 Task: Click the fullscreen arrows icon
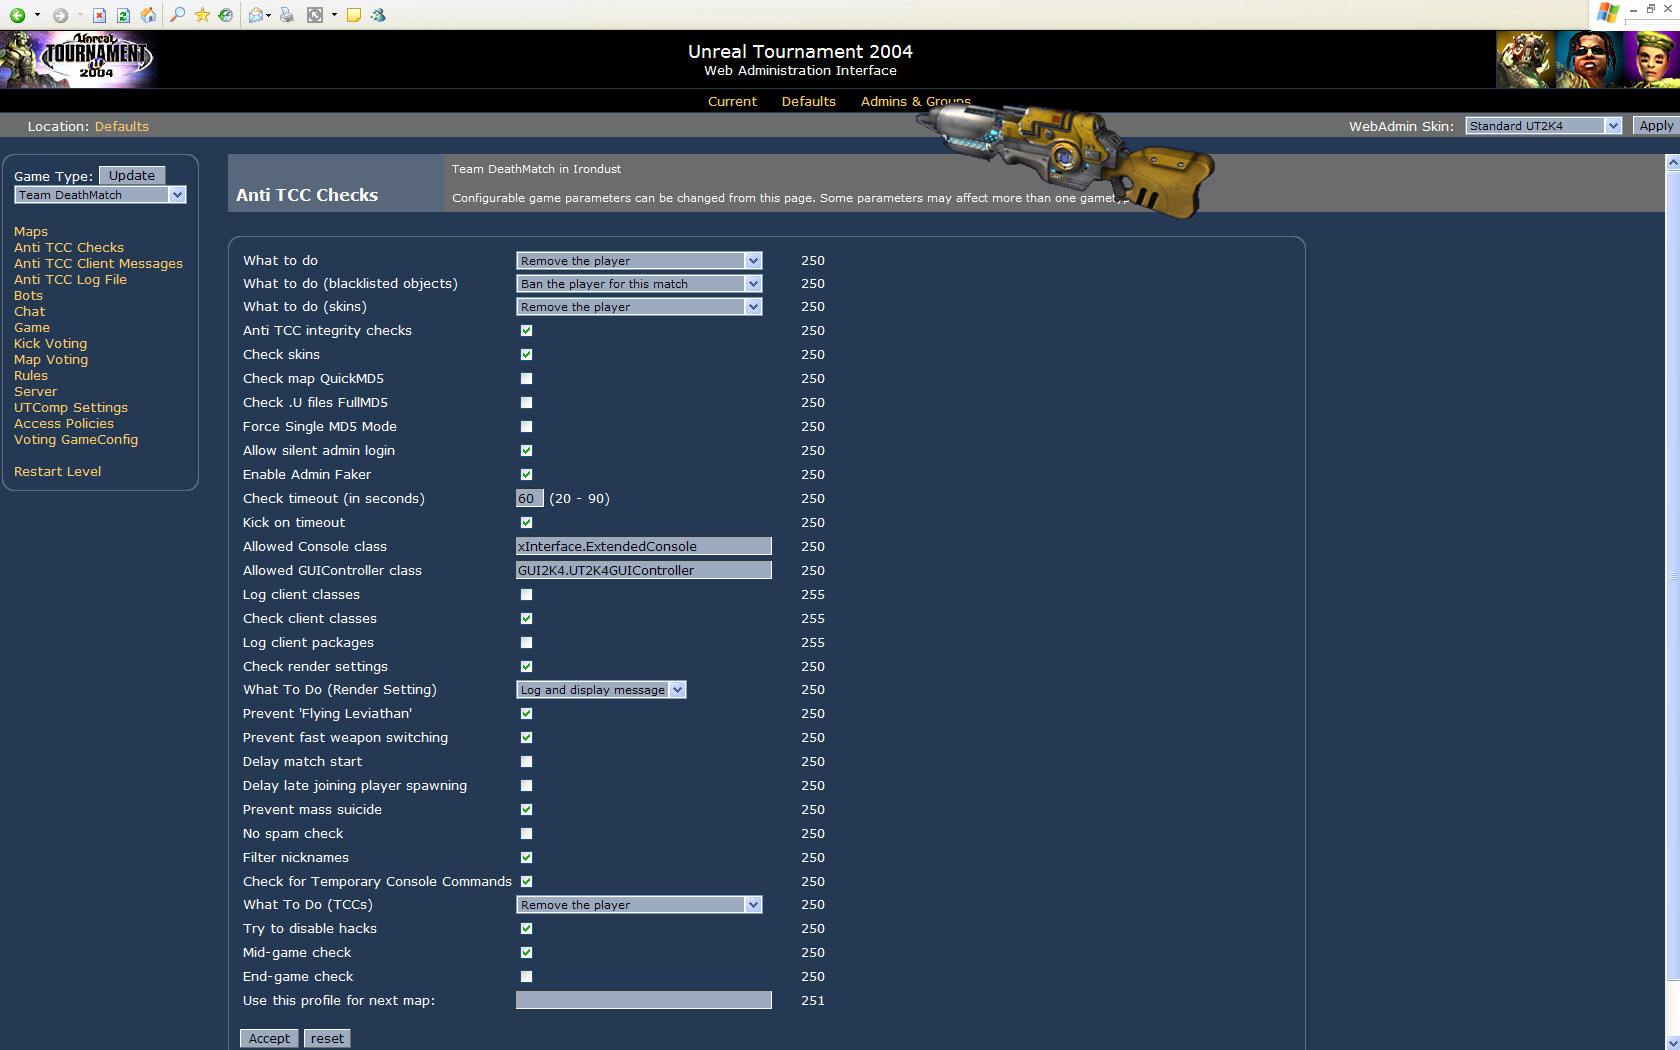315,15
